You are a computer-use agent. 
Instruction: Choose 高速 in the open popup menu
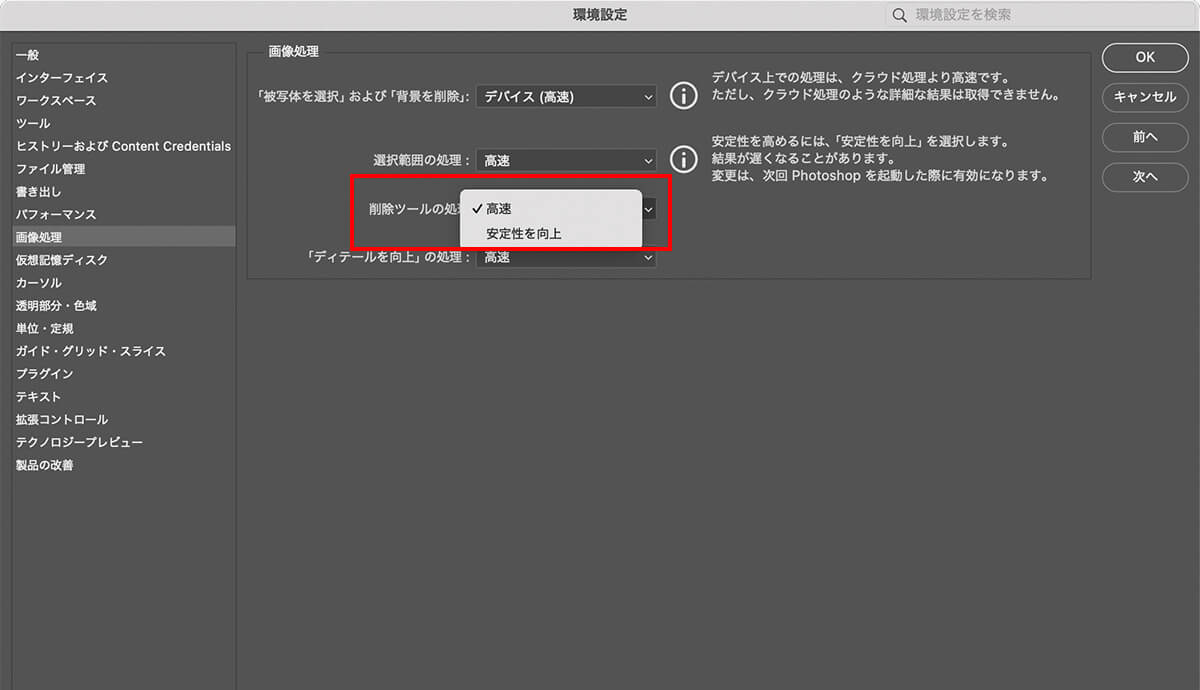550,209
